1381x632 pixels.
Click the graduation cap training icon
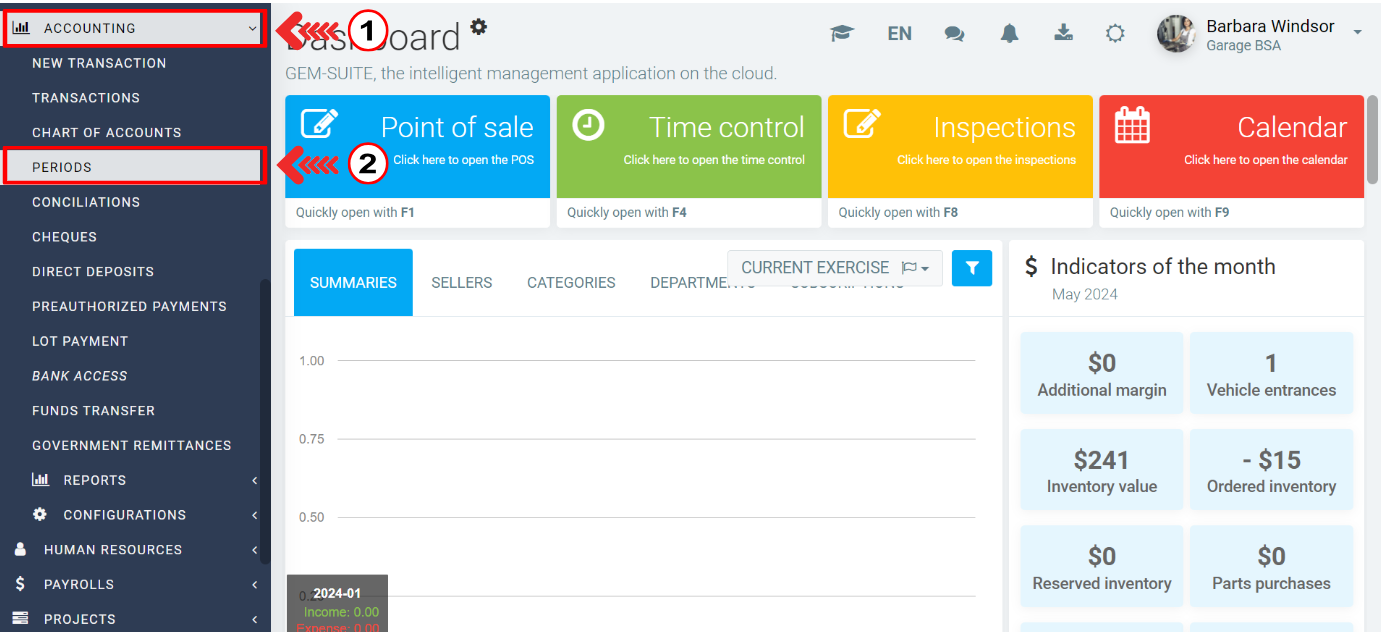coord(842,33)
